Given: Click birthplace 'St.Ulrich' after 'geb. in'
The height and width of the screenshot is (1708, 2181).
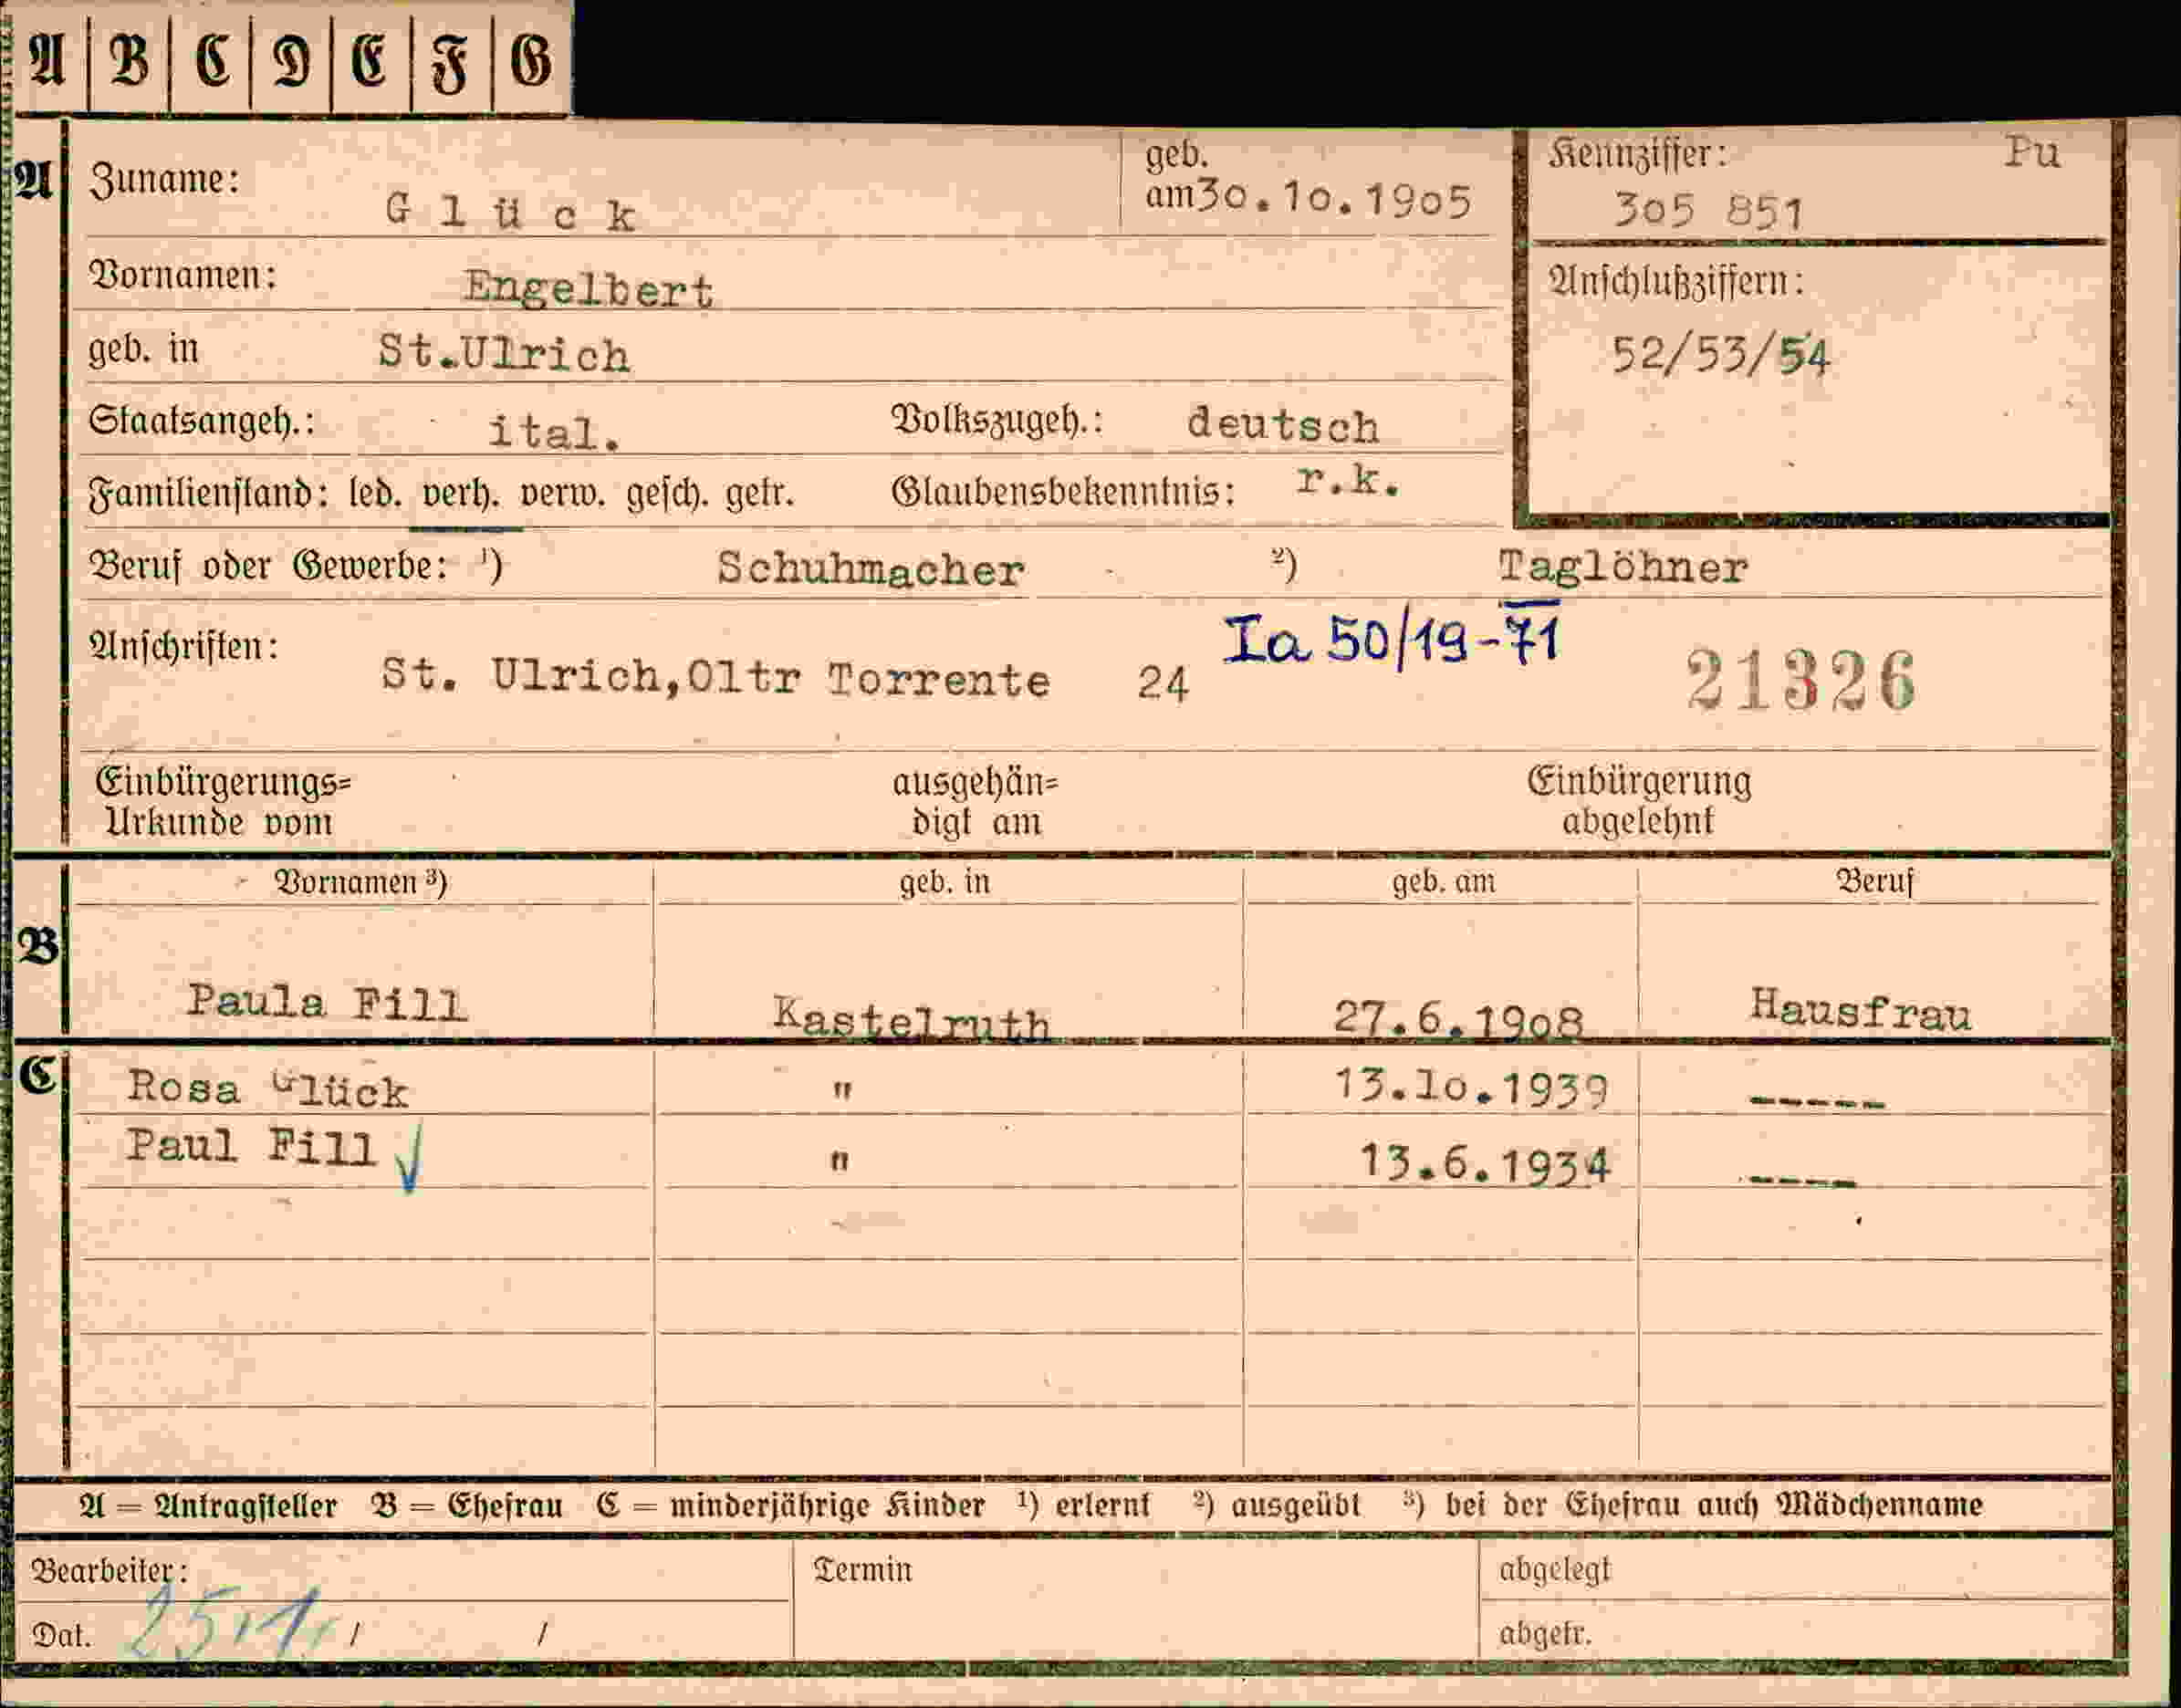Looking at the screenshot, I should [504, 354].
